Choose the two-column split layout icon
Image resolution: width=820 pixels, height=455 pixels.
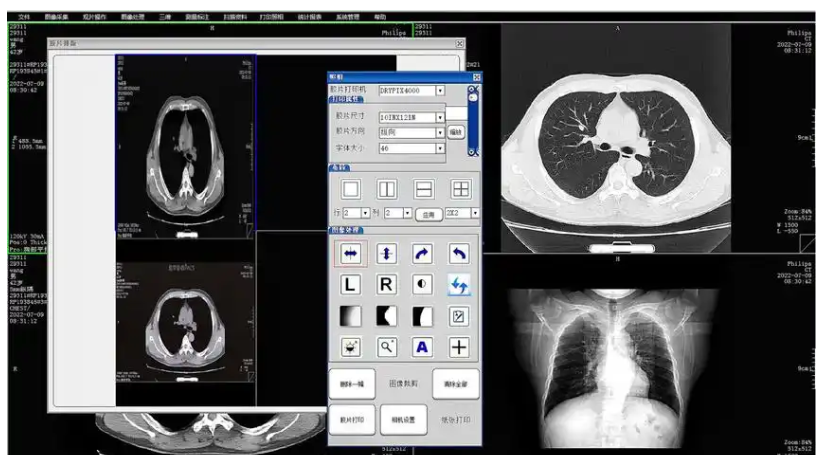click(x=387, y=189)
